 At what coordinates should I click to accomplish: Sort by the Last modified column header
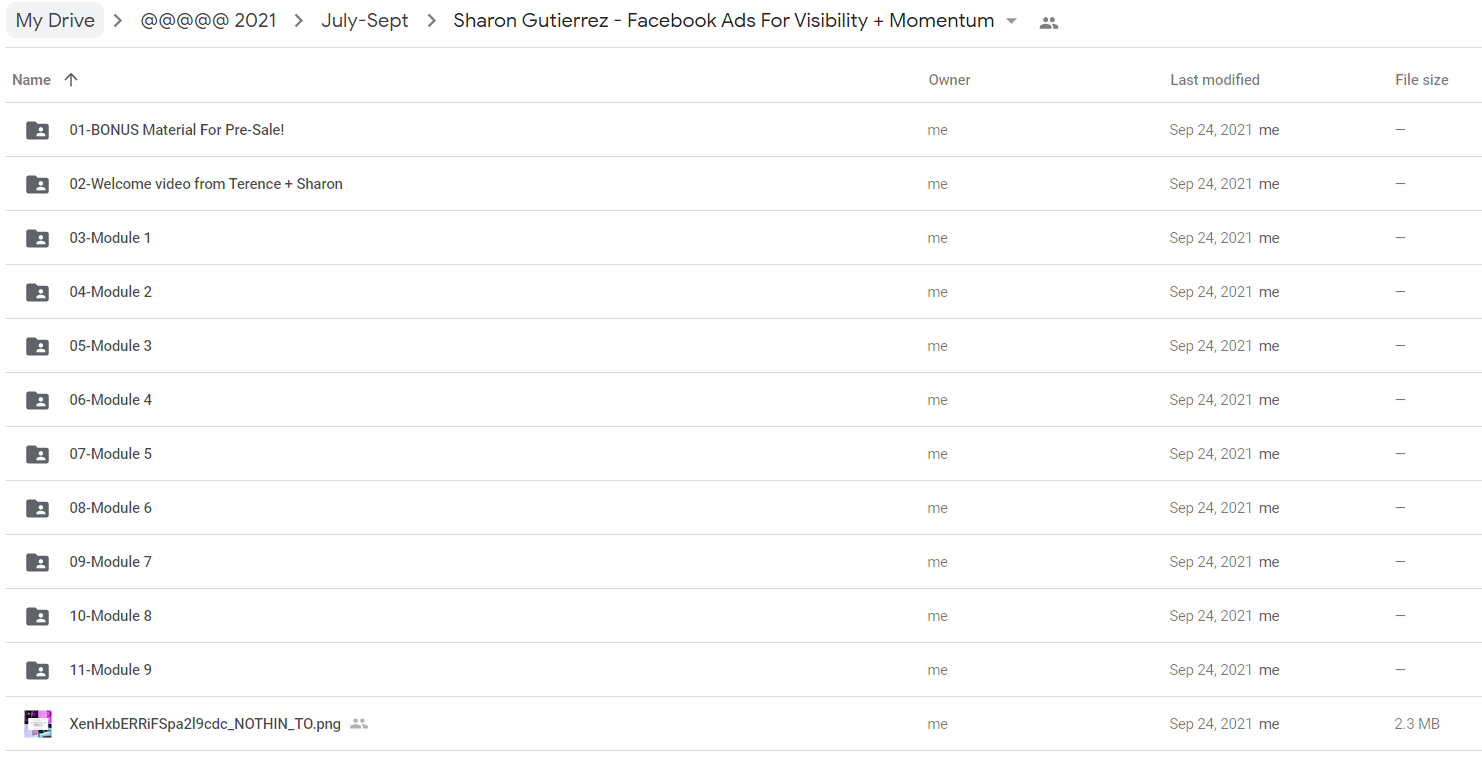[1214, 80]
